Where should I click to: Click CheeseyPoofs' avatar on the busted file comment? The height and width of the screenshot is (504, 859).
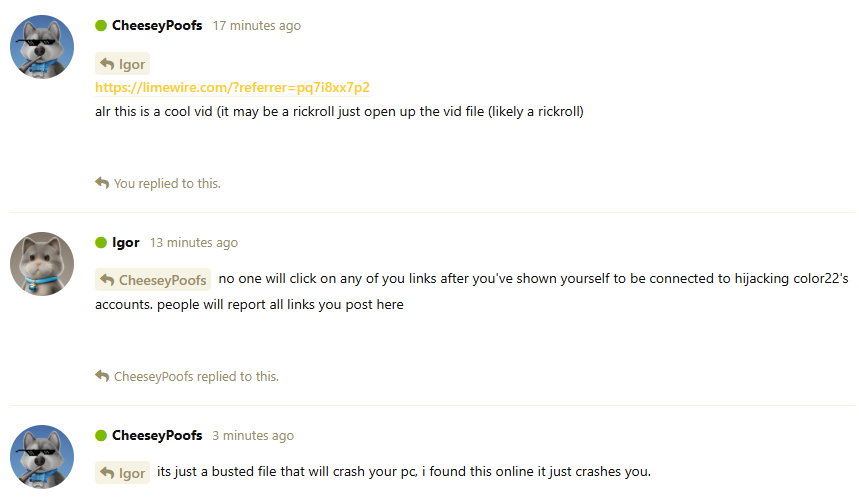click(42, 457)
